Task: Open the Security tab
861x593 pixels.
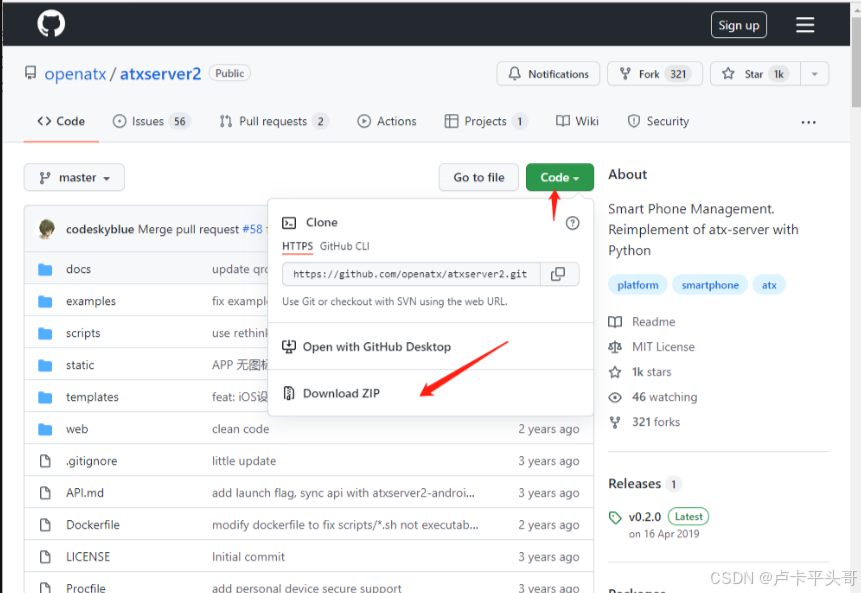Action: (x=658, y=121)
